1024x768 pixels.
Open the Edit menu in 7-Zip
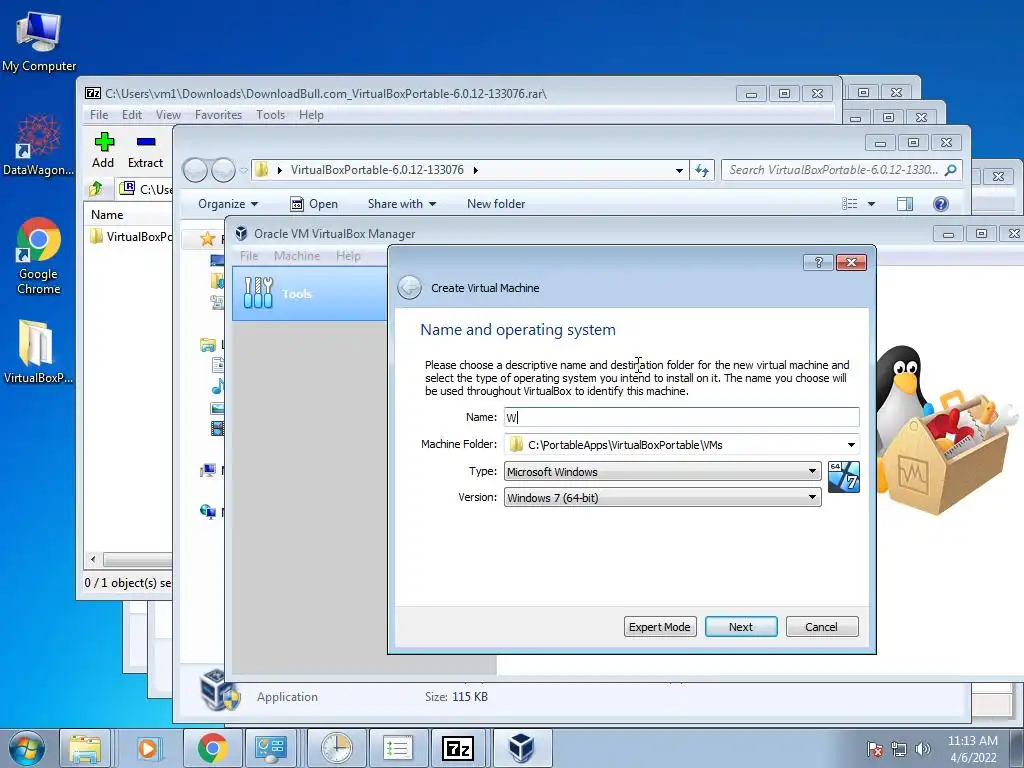(131, 114)
